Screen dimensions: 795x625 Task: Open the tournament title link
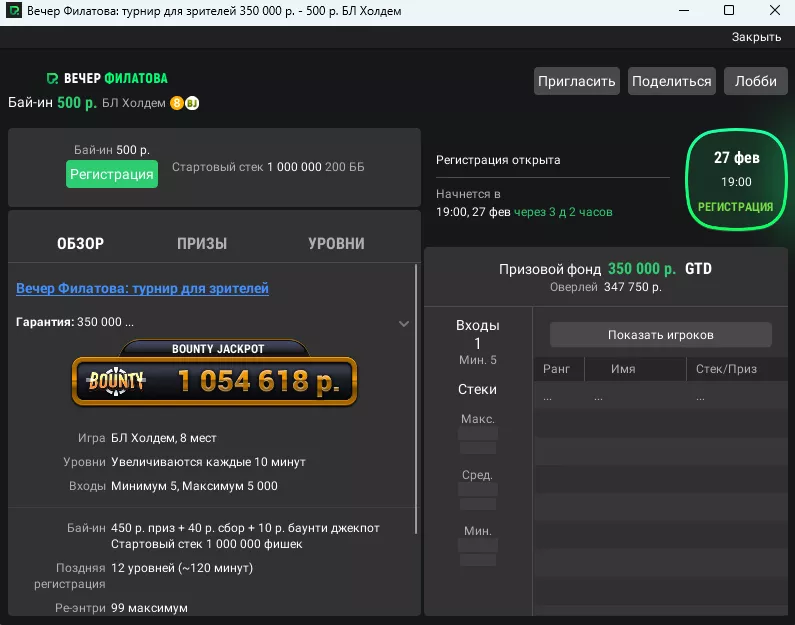(x=142, y=288)
